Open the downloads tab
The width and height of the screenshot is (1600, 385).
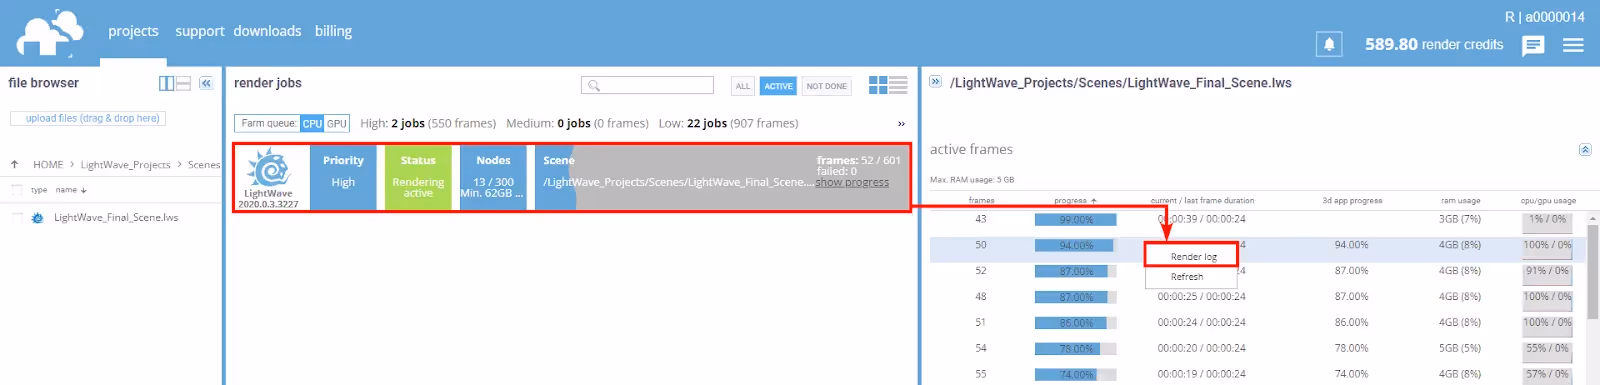(x=267, y=31)
